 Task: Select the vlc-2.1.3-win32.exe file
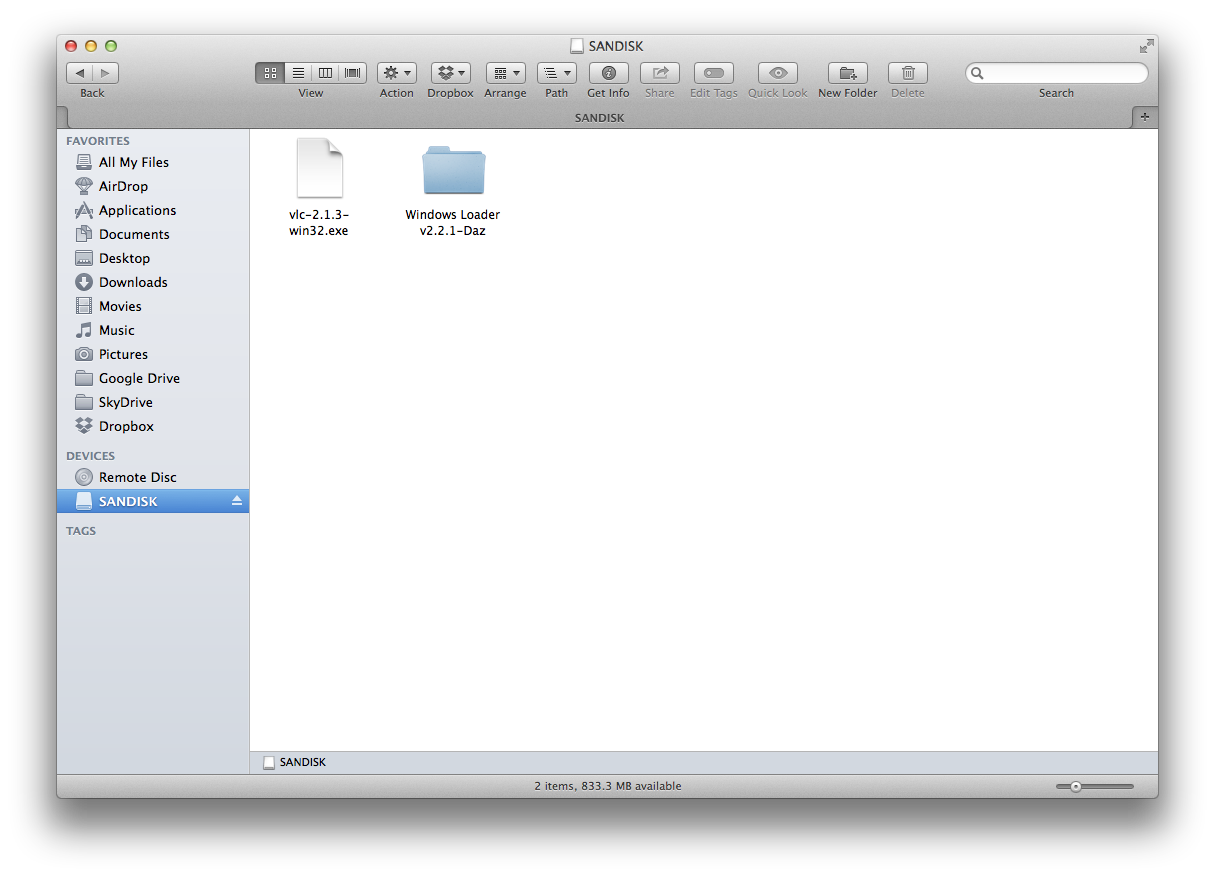pyautogui.click(x=319, y=187)
